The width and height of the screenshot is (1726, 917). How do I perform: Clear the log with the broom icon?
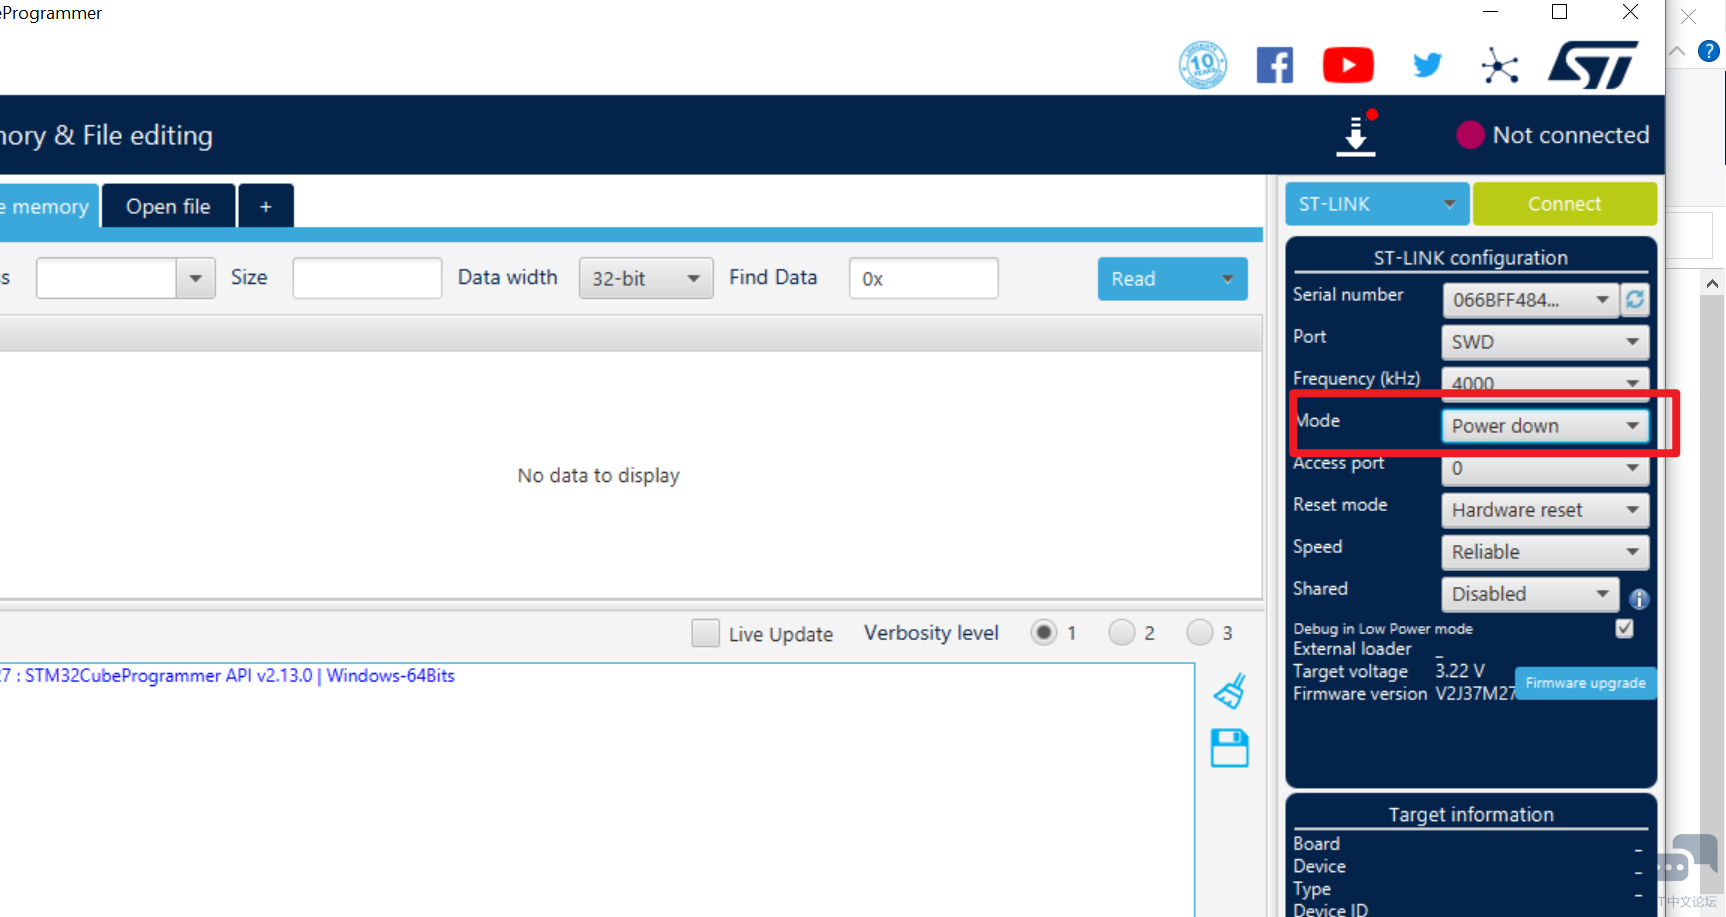[x=1230, y=691]
